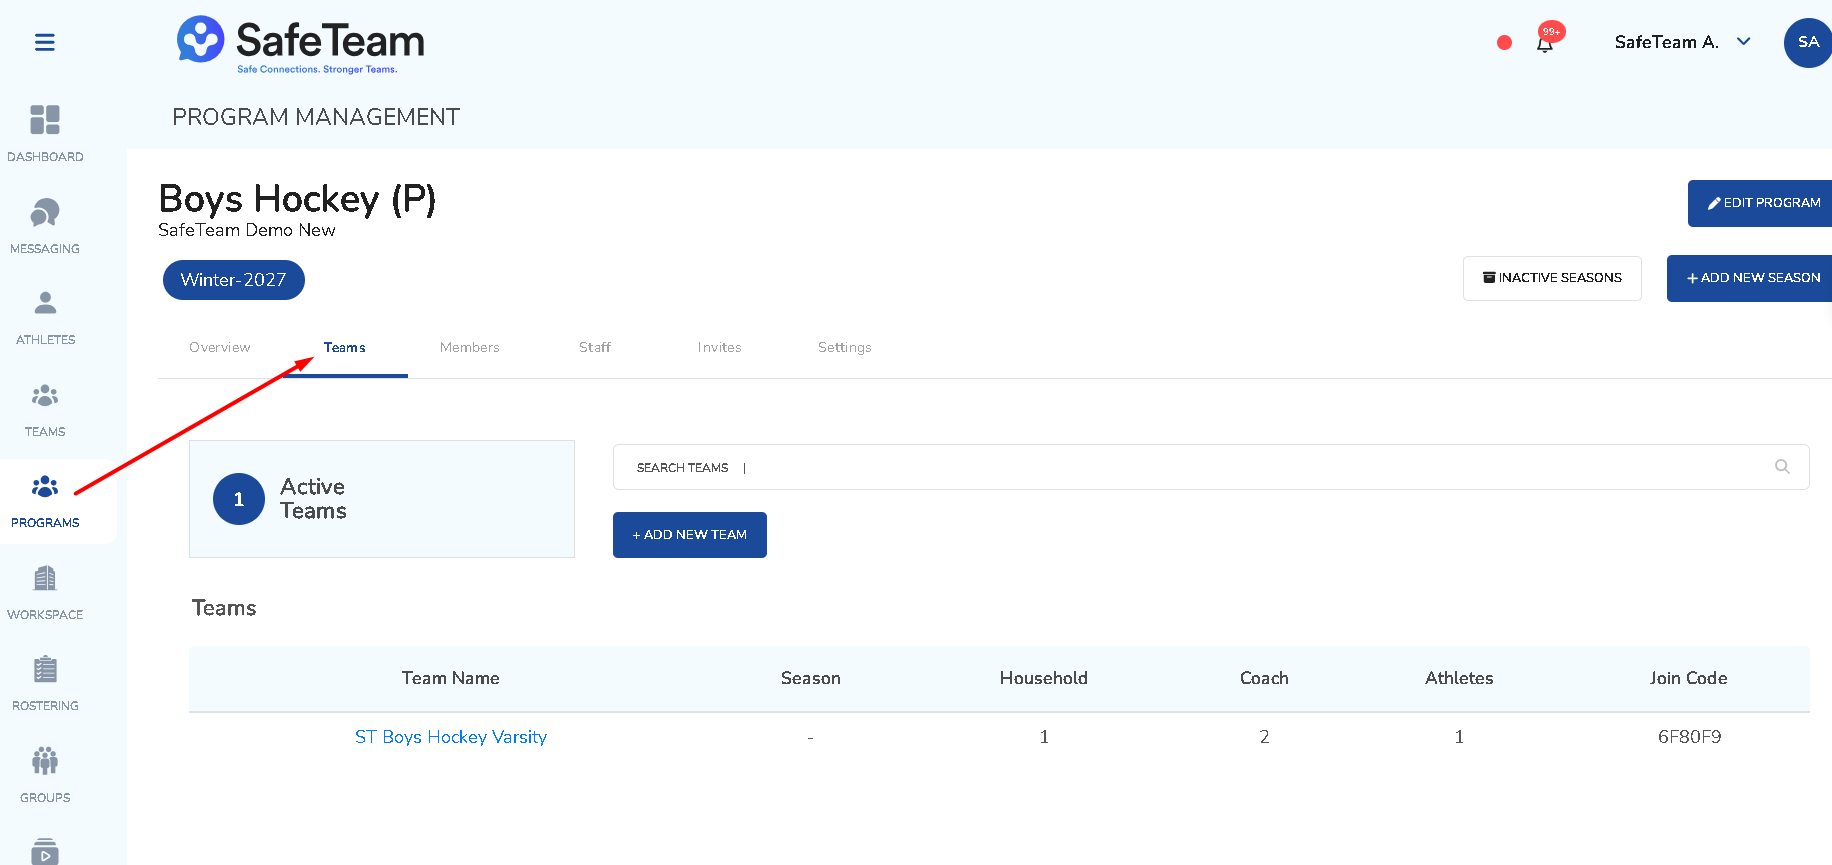Click the SafeTeam Demo New subtitle

point(247,230)
